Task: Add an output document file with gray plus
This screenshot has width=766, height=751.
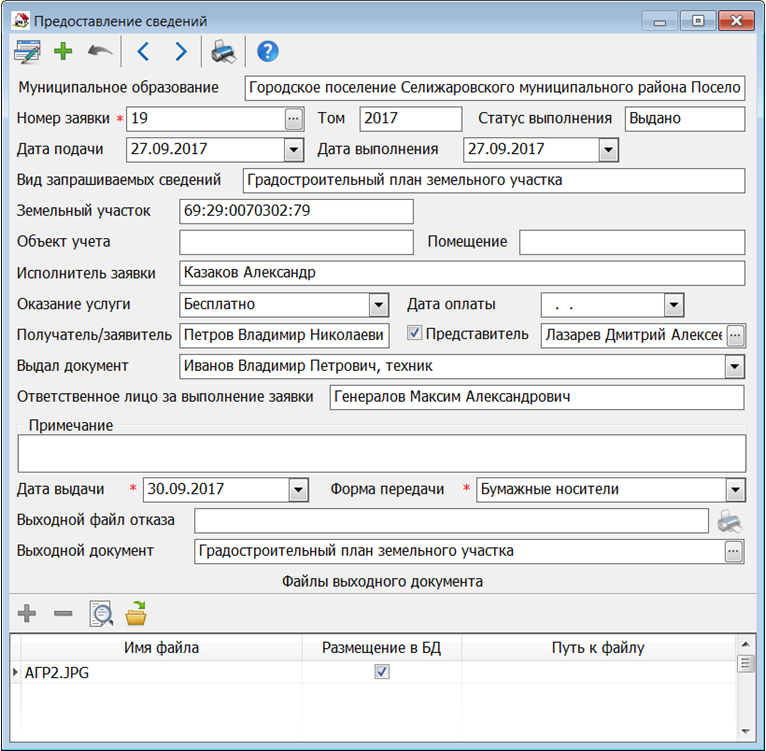Action: point(27,613)
